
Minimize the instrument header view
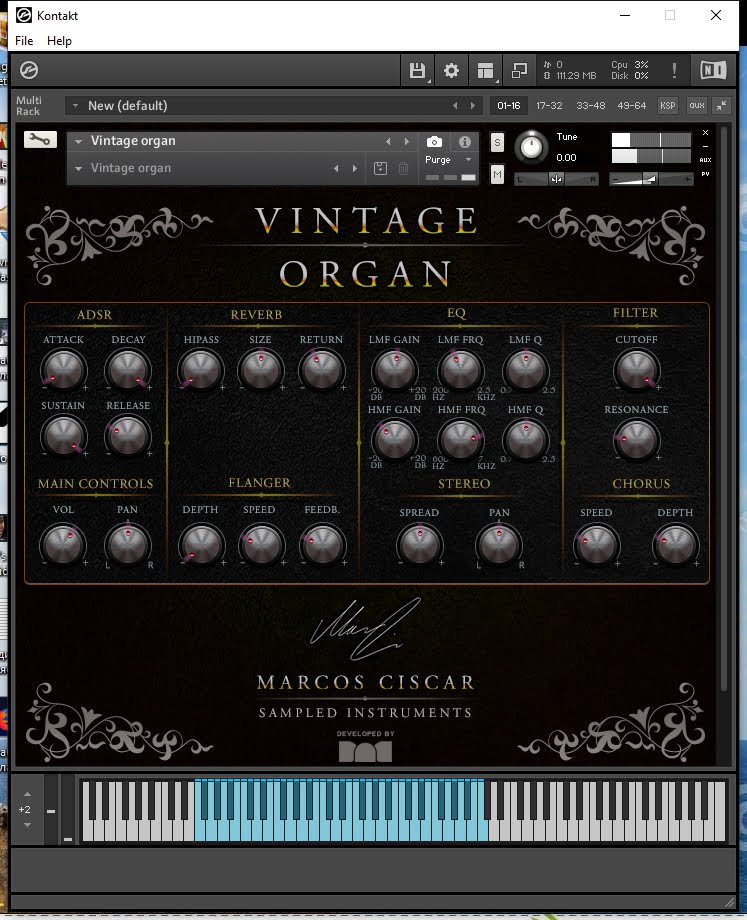click(706, 147)
